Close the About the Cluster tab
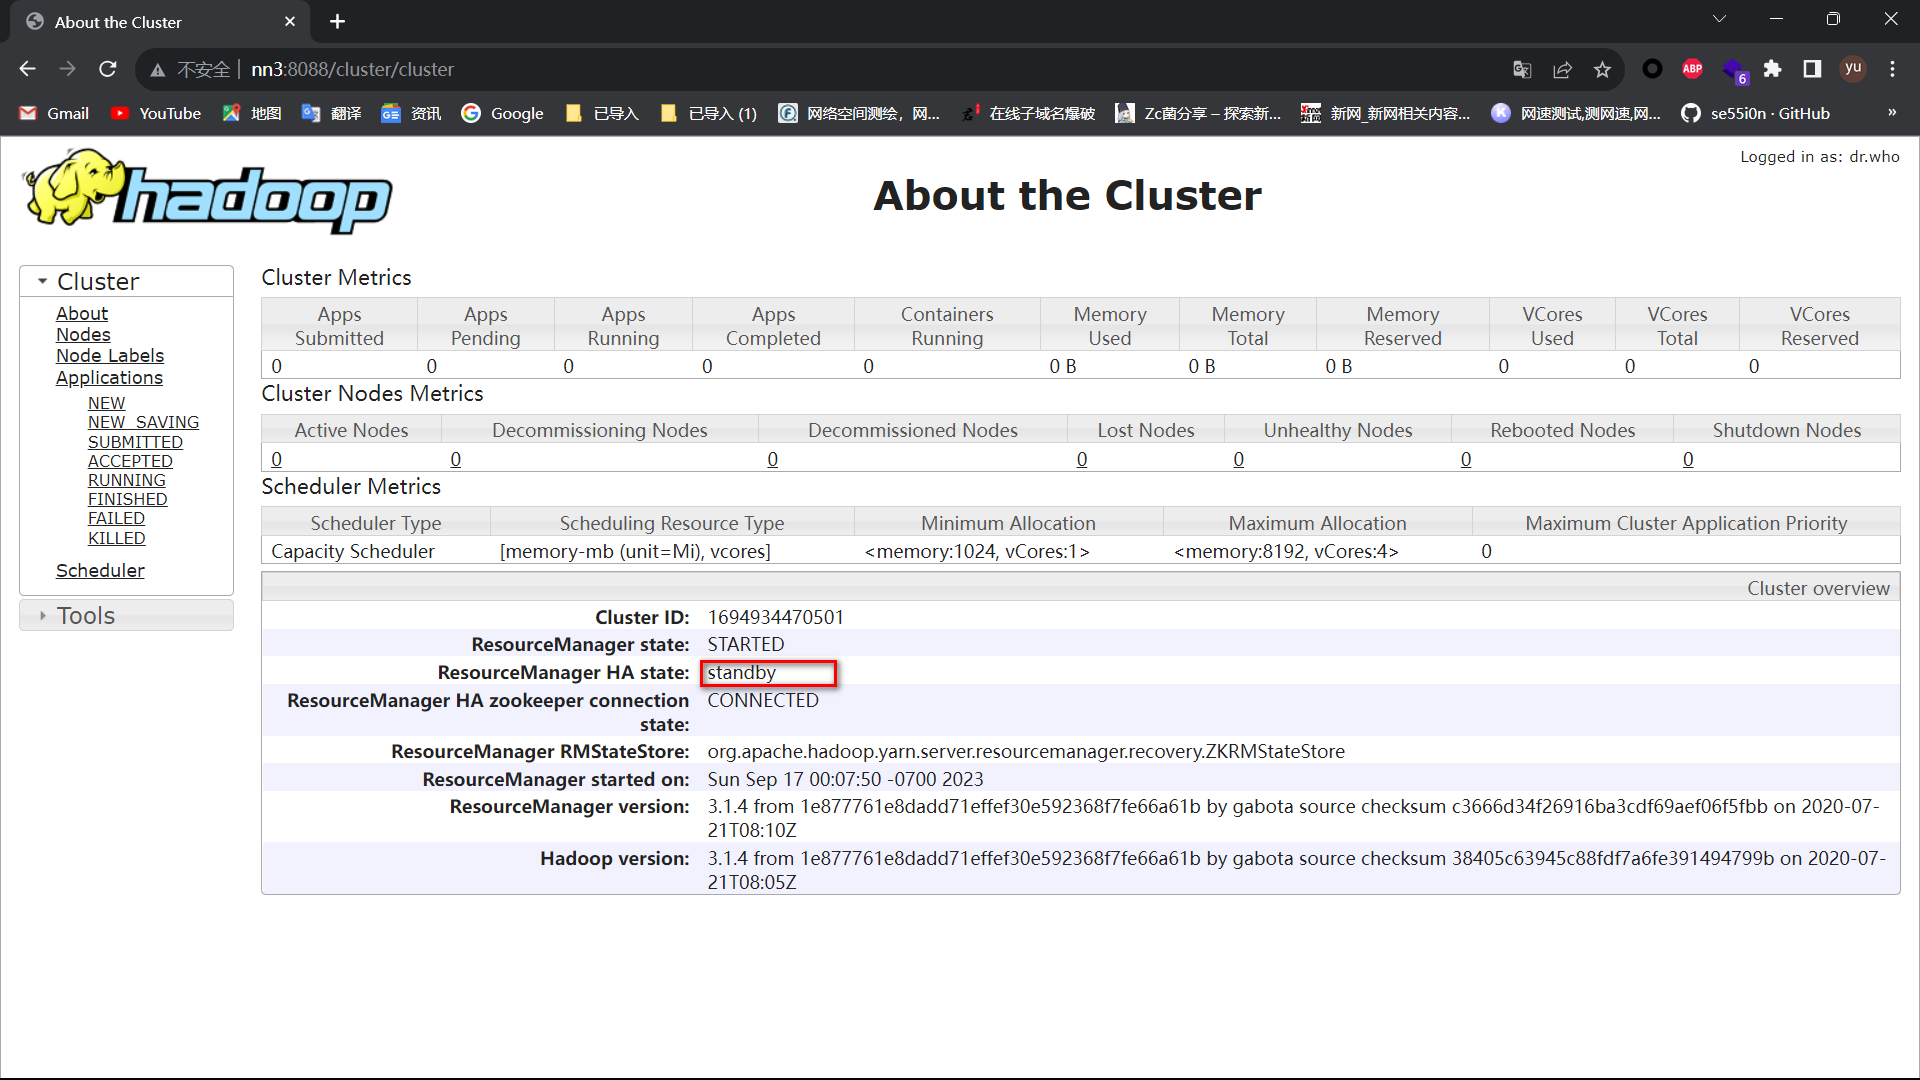 [x=290, y=21]
